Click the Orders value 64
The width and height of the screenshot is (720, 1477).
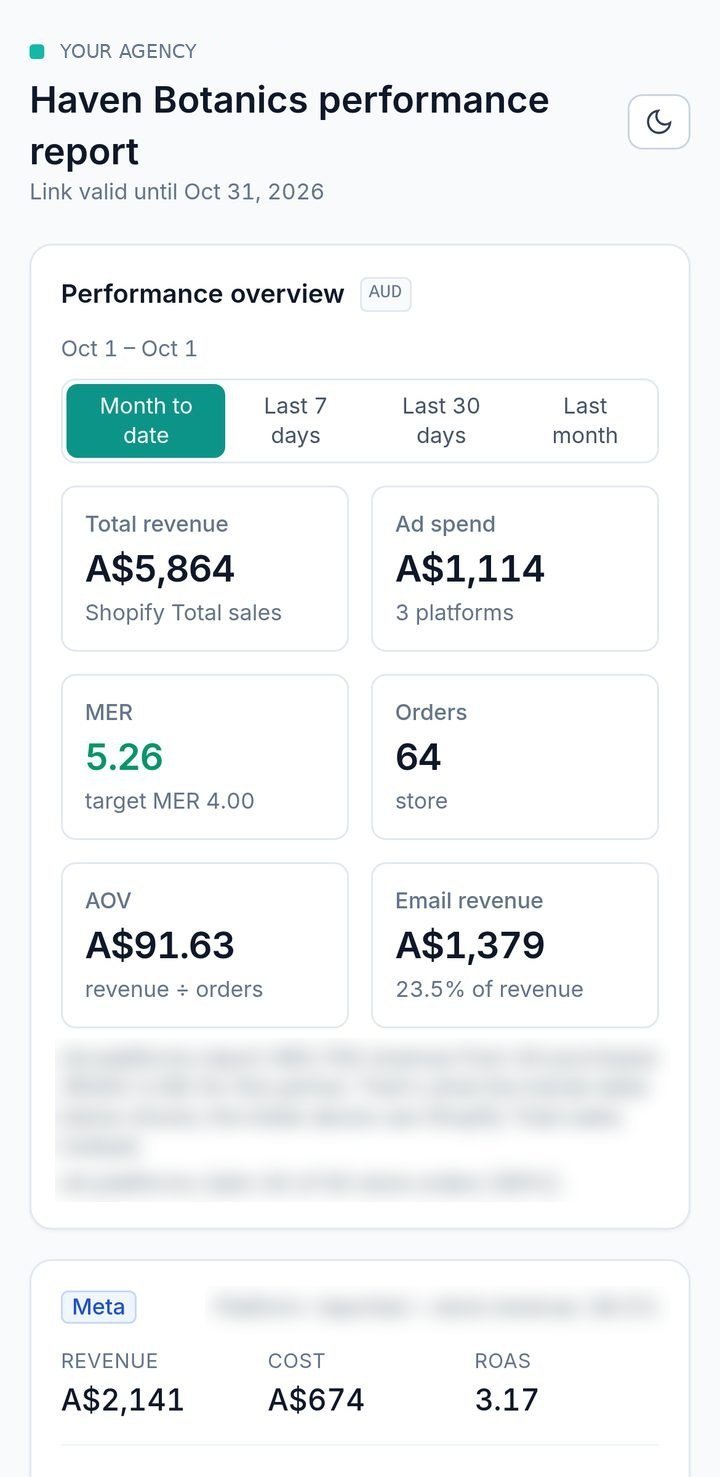tap(418, 757)
